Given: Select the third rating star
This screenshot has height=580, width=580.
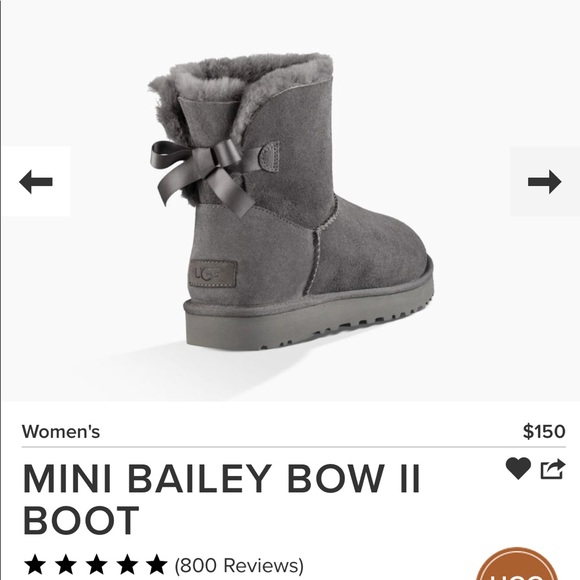Looking at the screenshot, I should point(96,564).
